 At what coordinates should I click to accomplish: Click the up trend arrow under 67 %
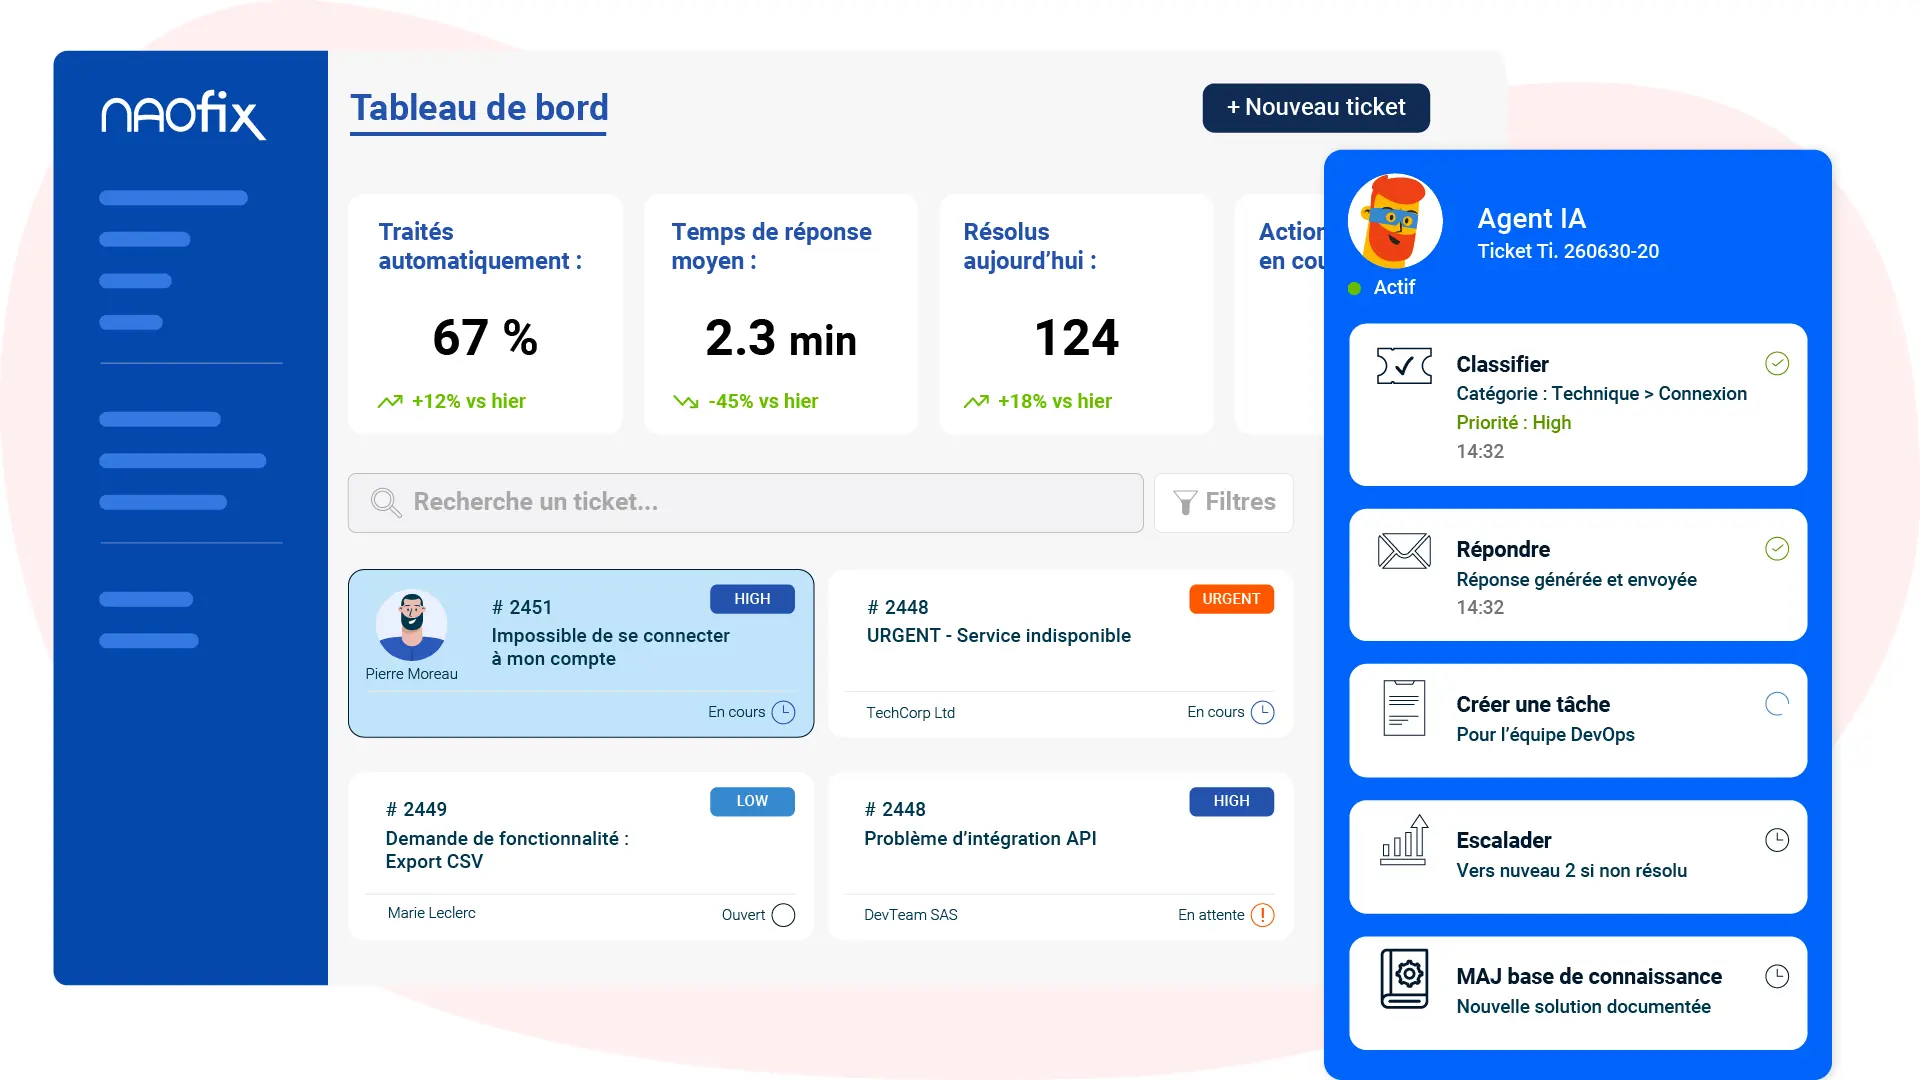pyautogui.click(x=390, y=402)
